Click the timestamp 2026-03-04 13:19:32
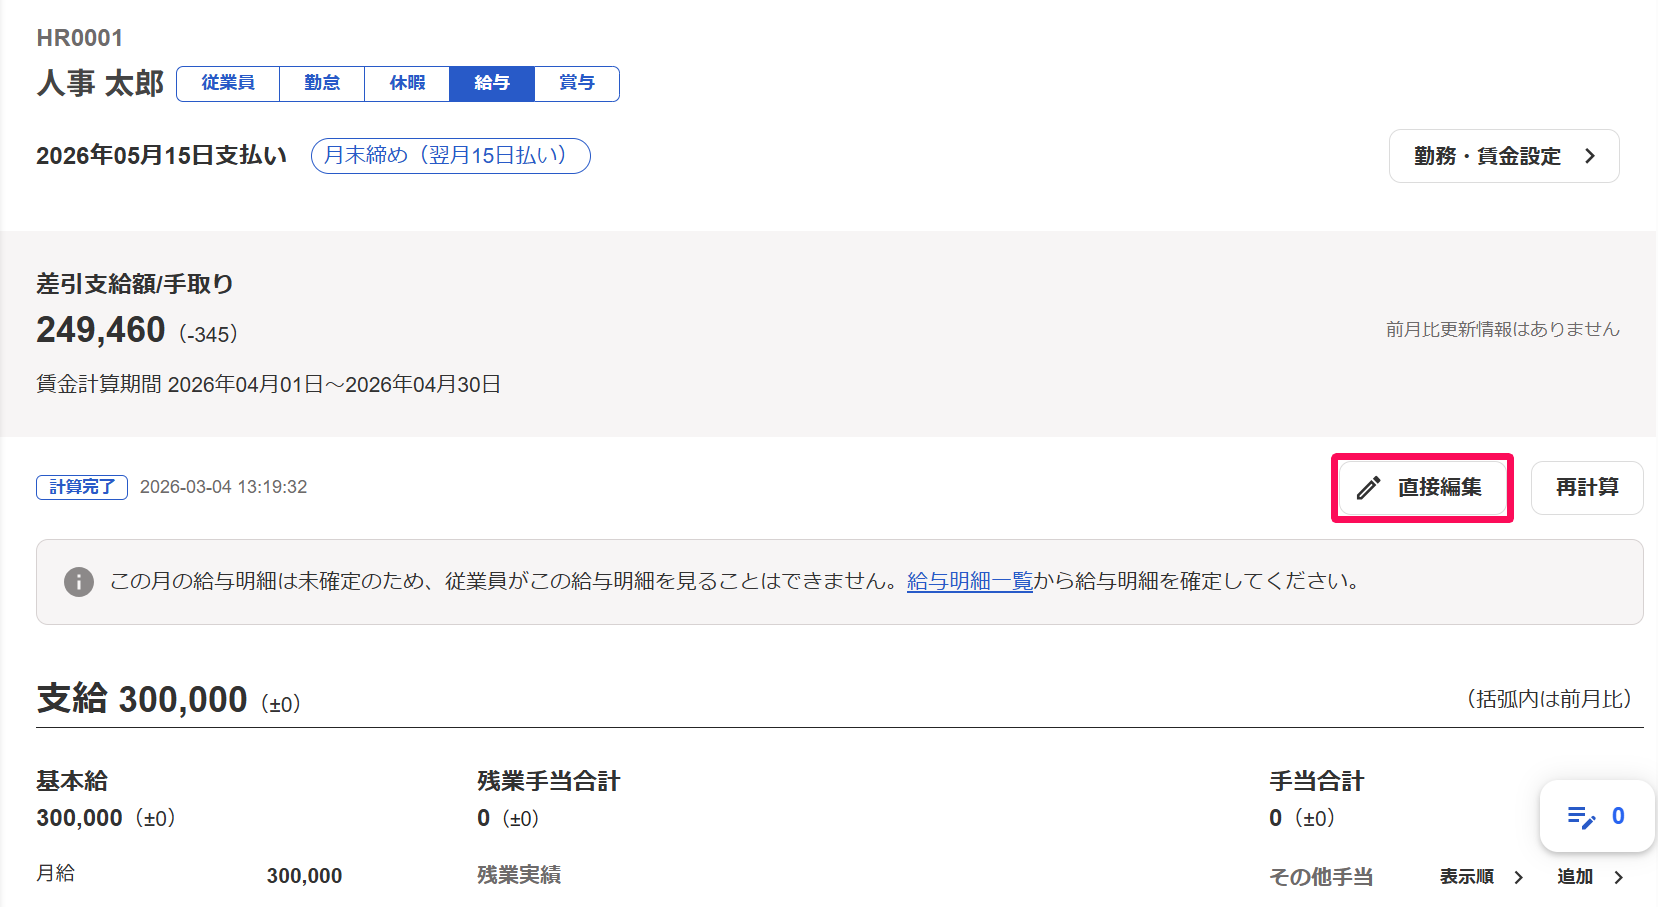 click(x=224, y=487)
